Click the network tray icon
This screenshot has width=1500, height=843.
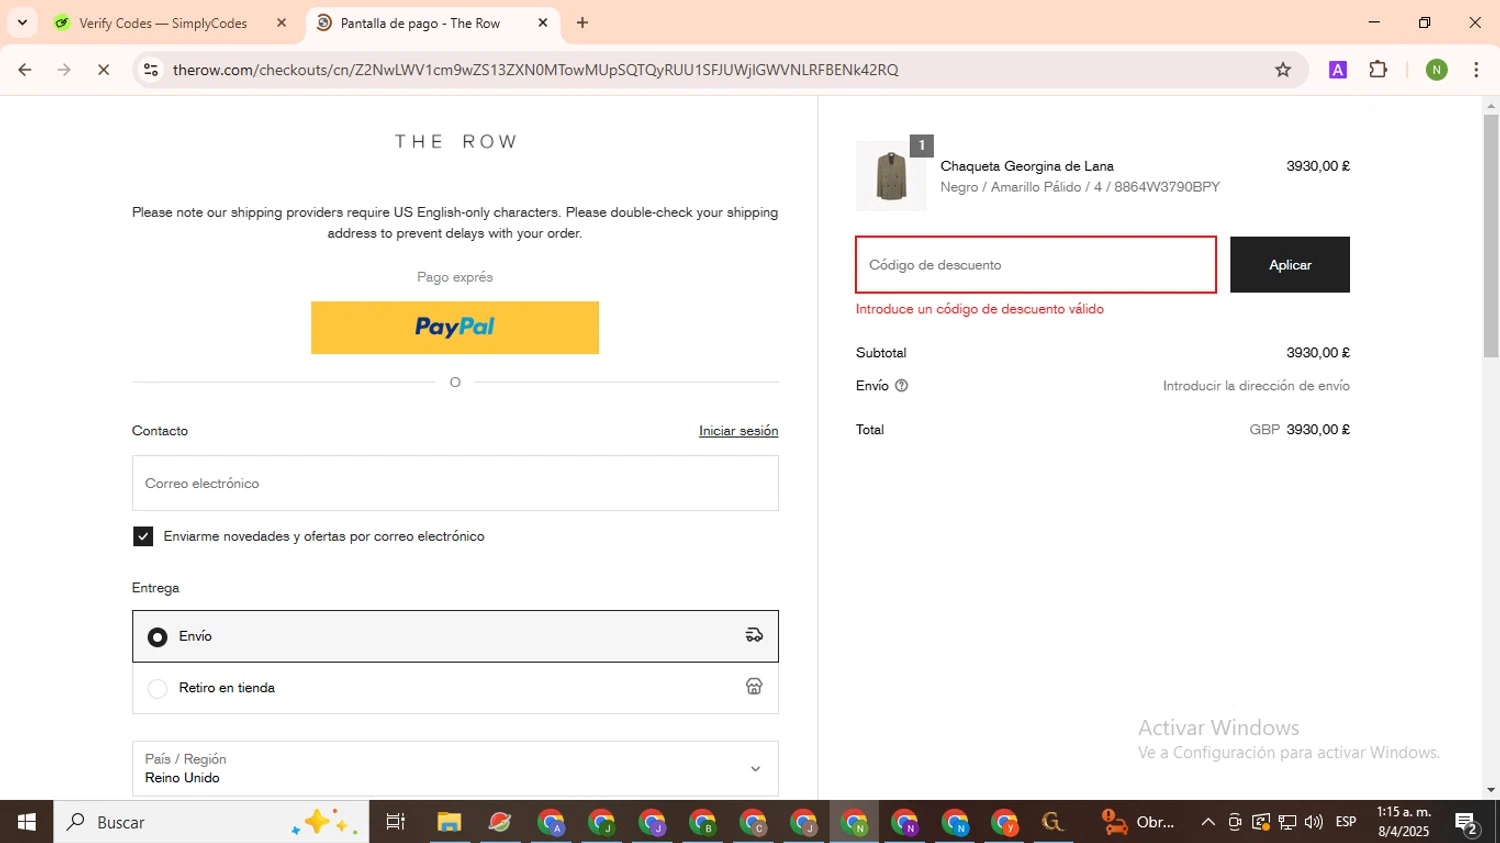tap(1287, 822)
